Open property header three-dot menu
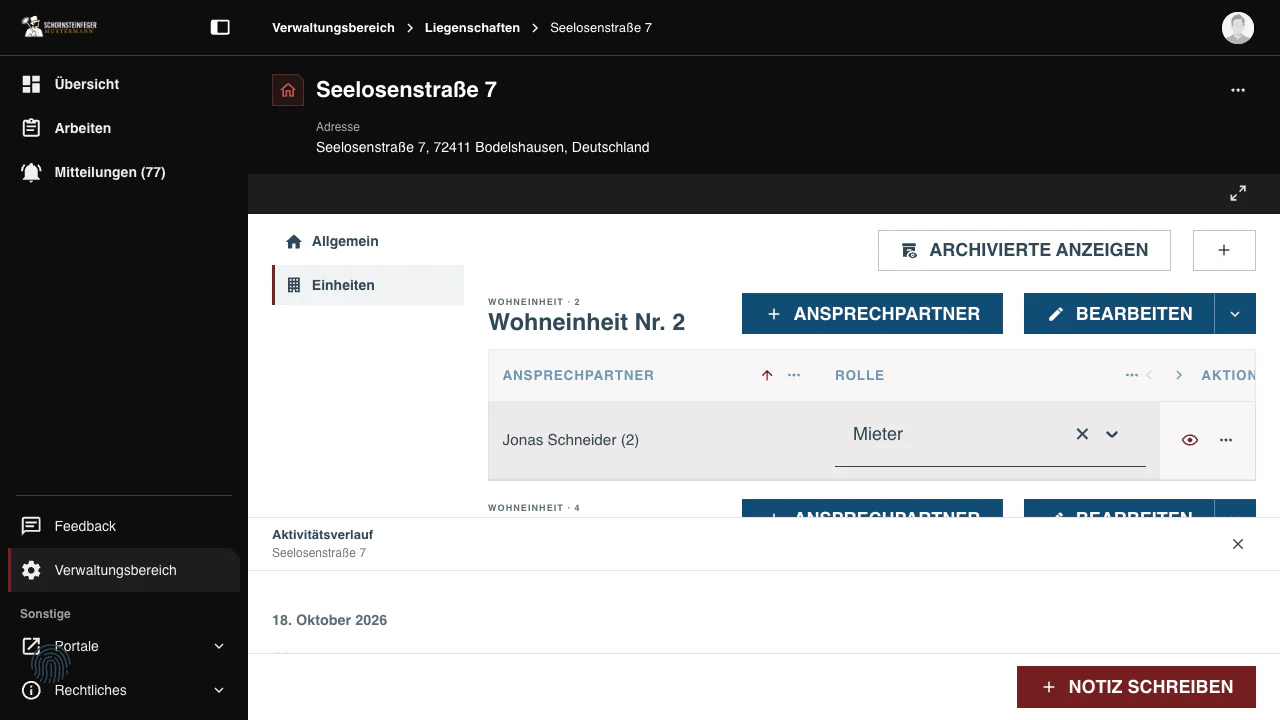 tap(1238, 90)
